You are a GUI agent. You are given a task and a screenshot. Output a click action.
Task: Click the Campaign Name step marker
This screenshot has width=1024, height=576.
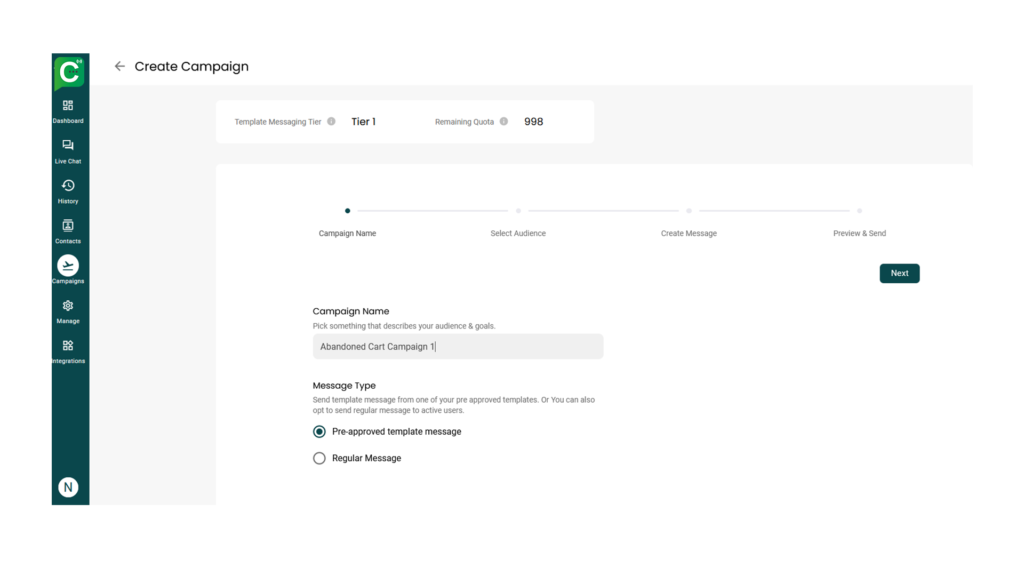(x=347, y=211)
